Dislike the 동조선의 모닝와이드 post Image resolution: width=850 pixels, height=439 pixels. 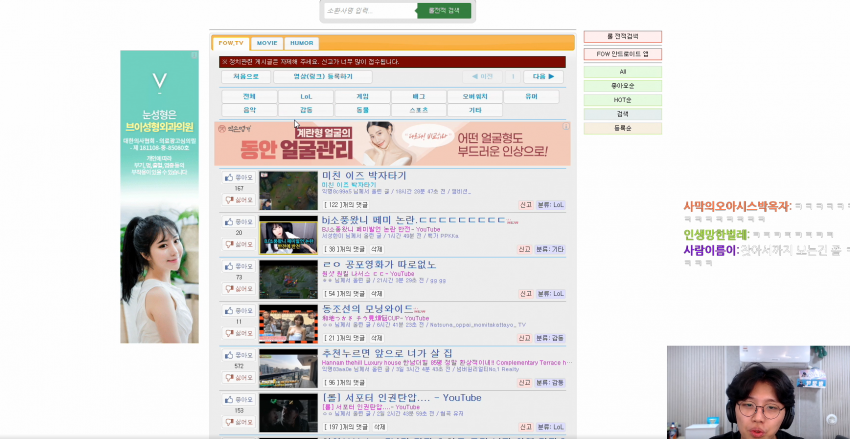[239, 333]
